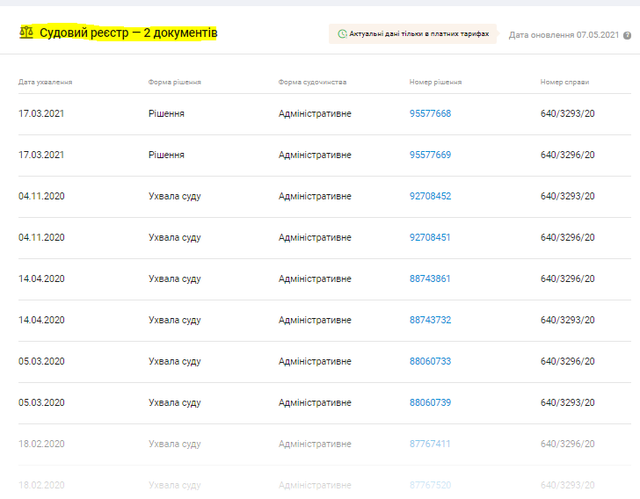The width and height of the screenshot is (640, 499).
Task: Open ruling 88060733 from 05.03.2020
Action: pyautogui.click(x=430, y=361)
